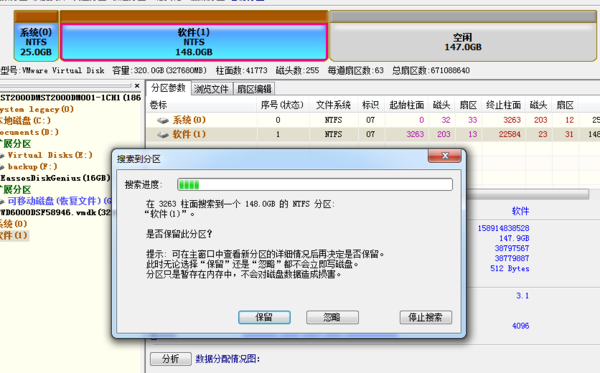Select EassosDiskGenius(16GB) in tree

click(55, 178)
